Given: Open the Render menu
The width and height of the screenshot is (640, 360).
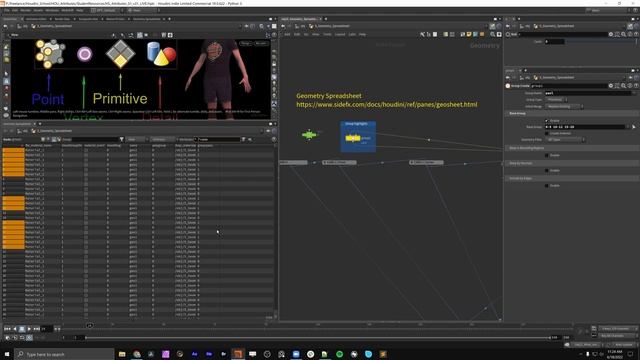Looking at the screenshot, I should (x=25, y=10).
